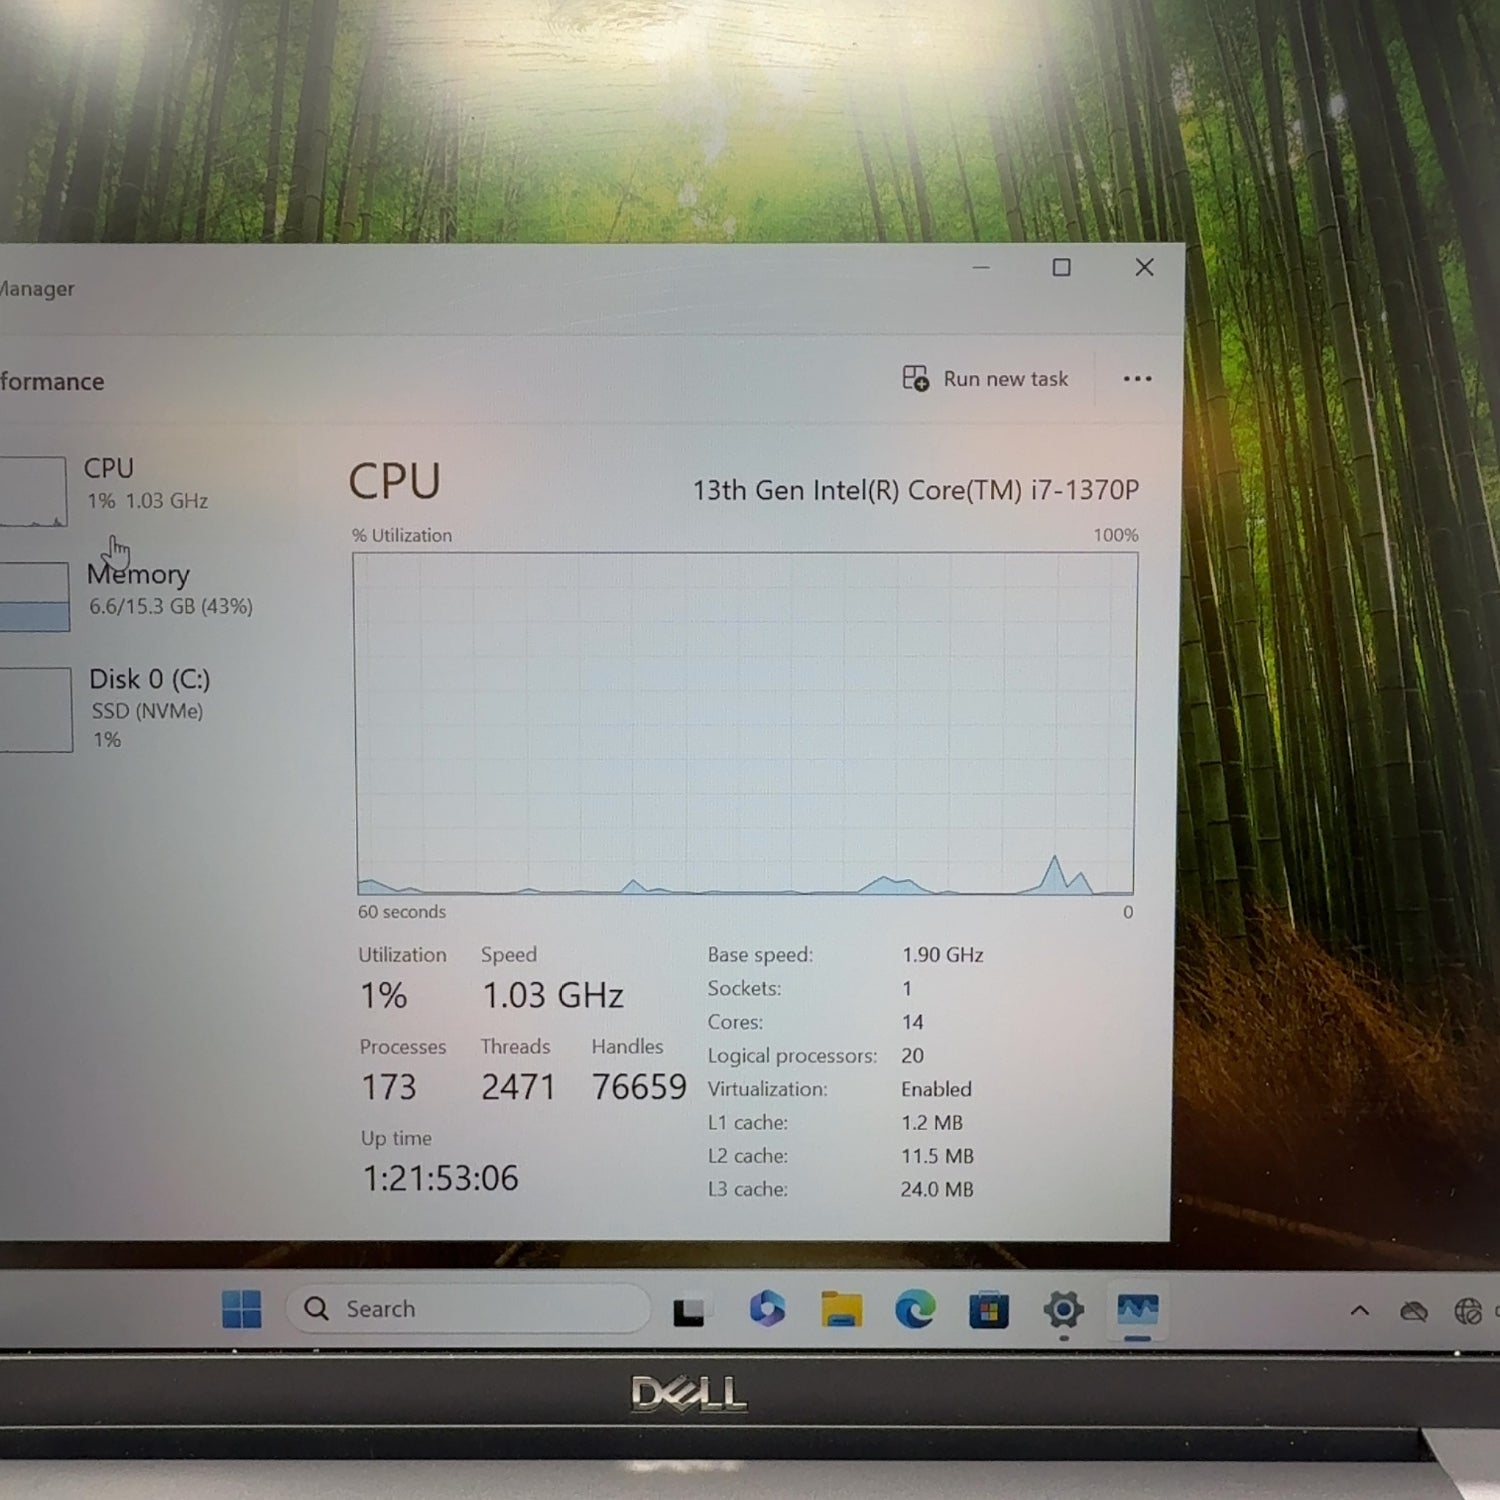The width and height of the screenshot is (1500, 1500).
Task: Click the Run new task button
Action: [x=986, y=379]
